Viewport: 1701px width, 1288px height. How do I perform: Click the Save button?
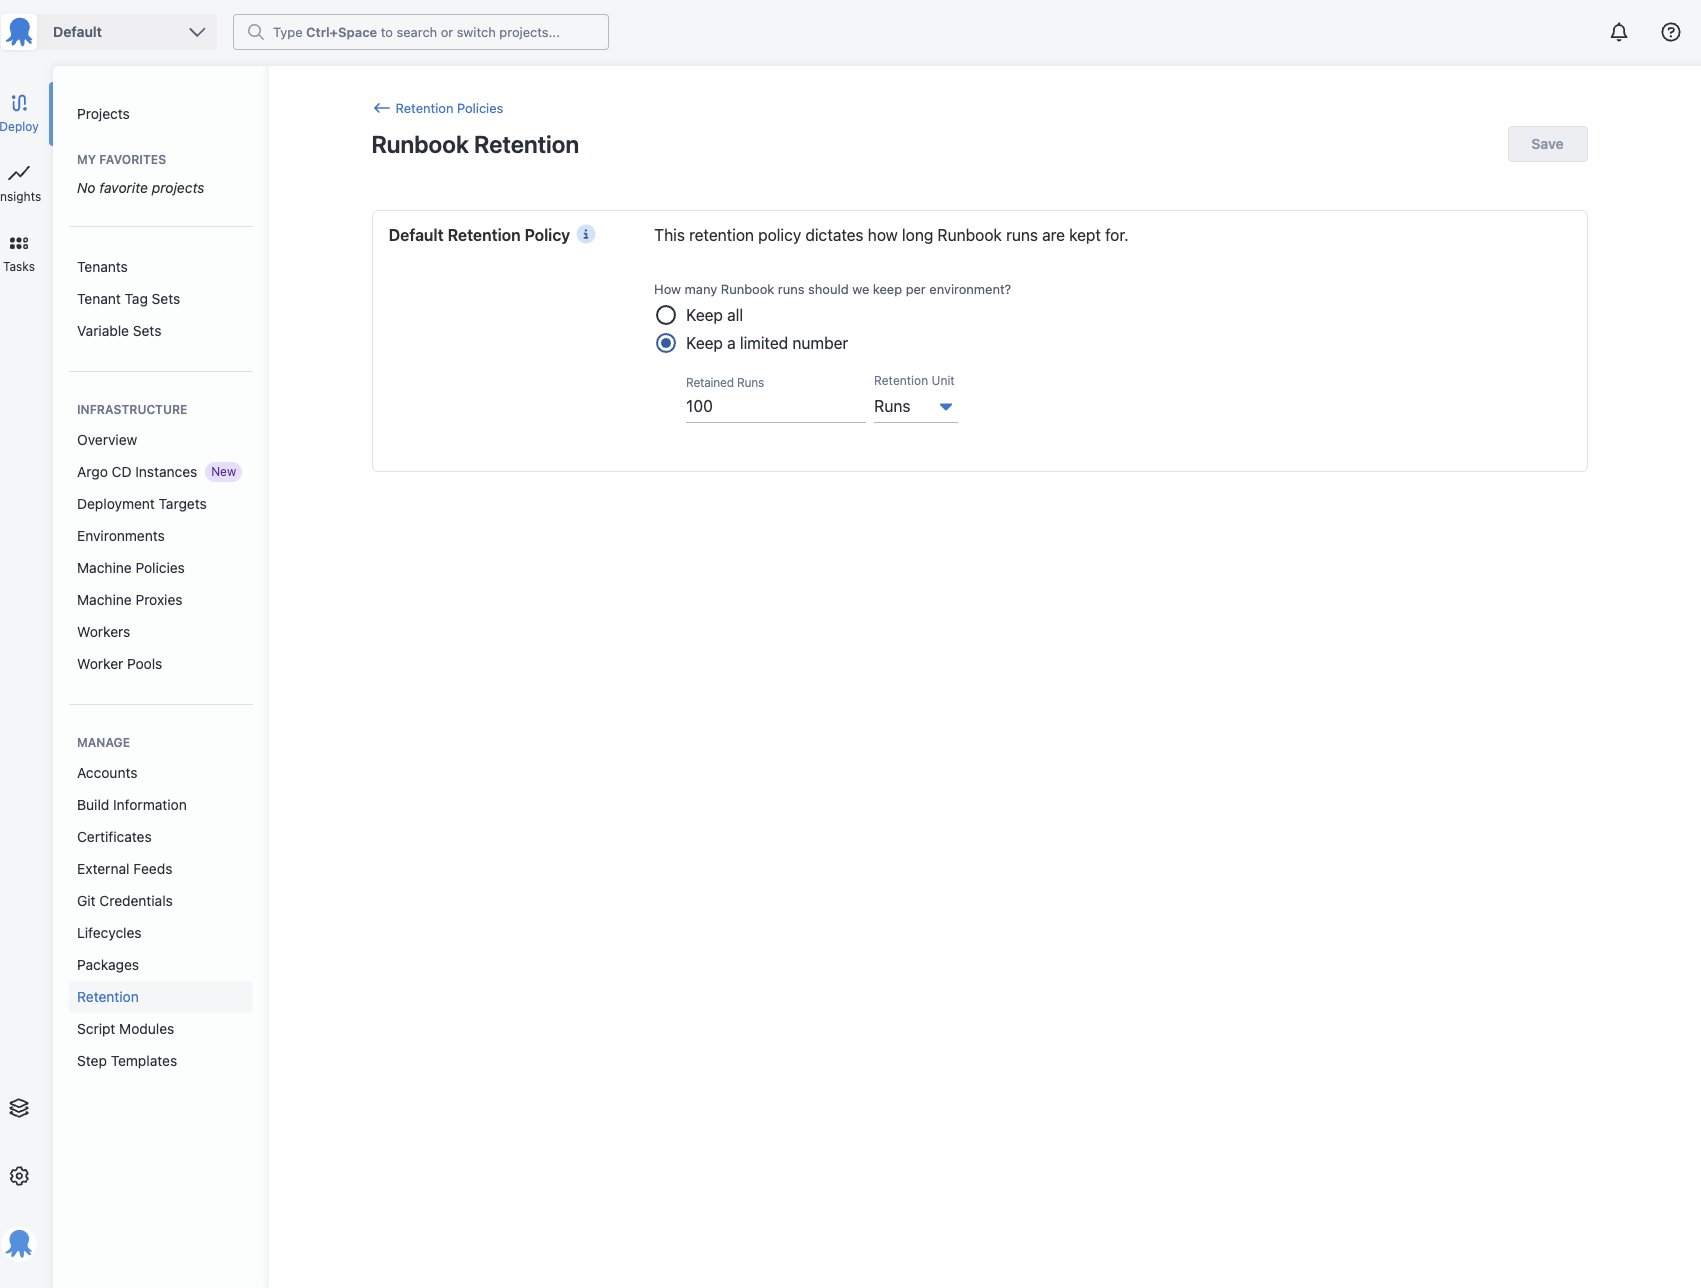pos(1547,144)
